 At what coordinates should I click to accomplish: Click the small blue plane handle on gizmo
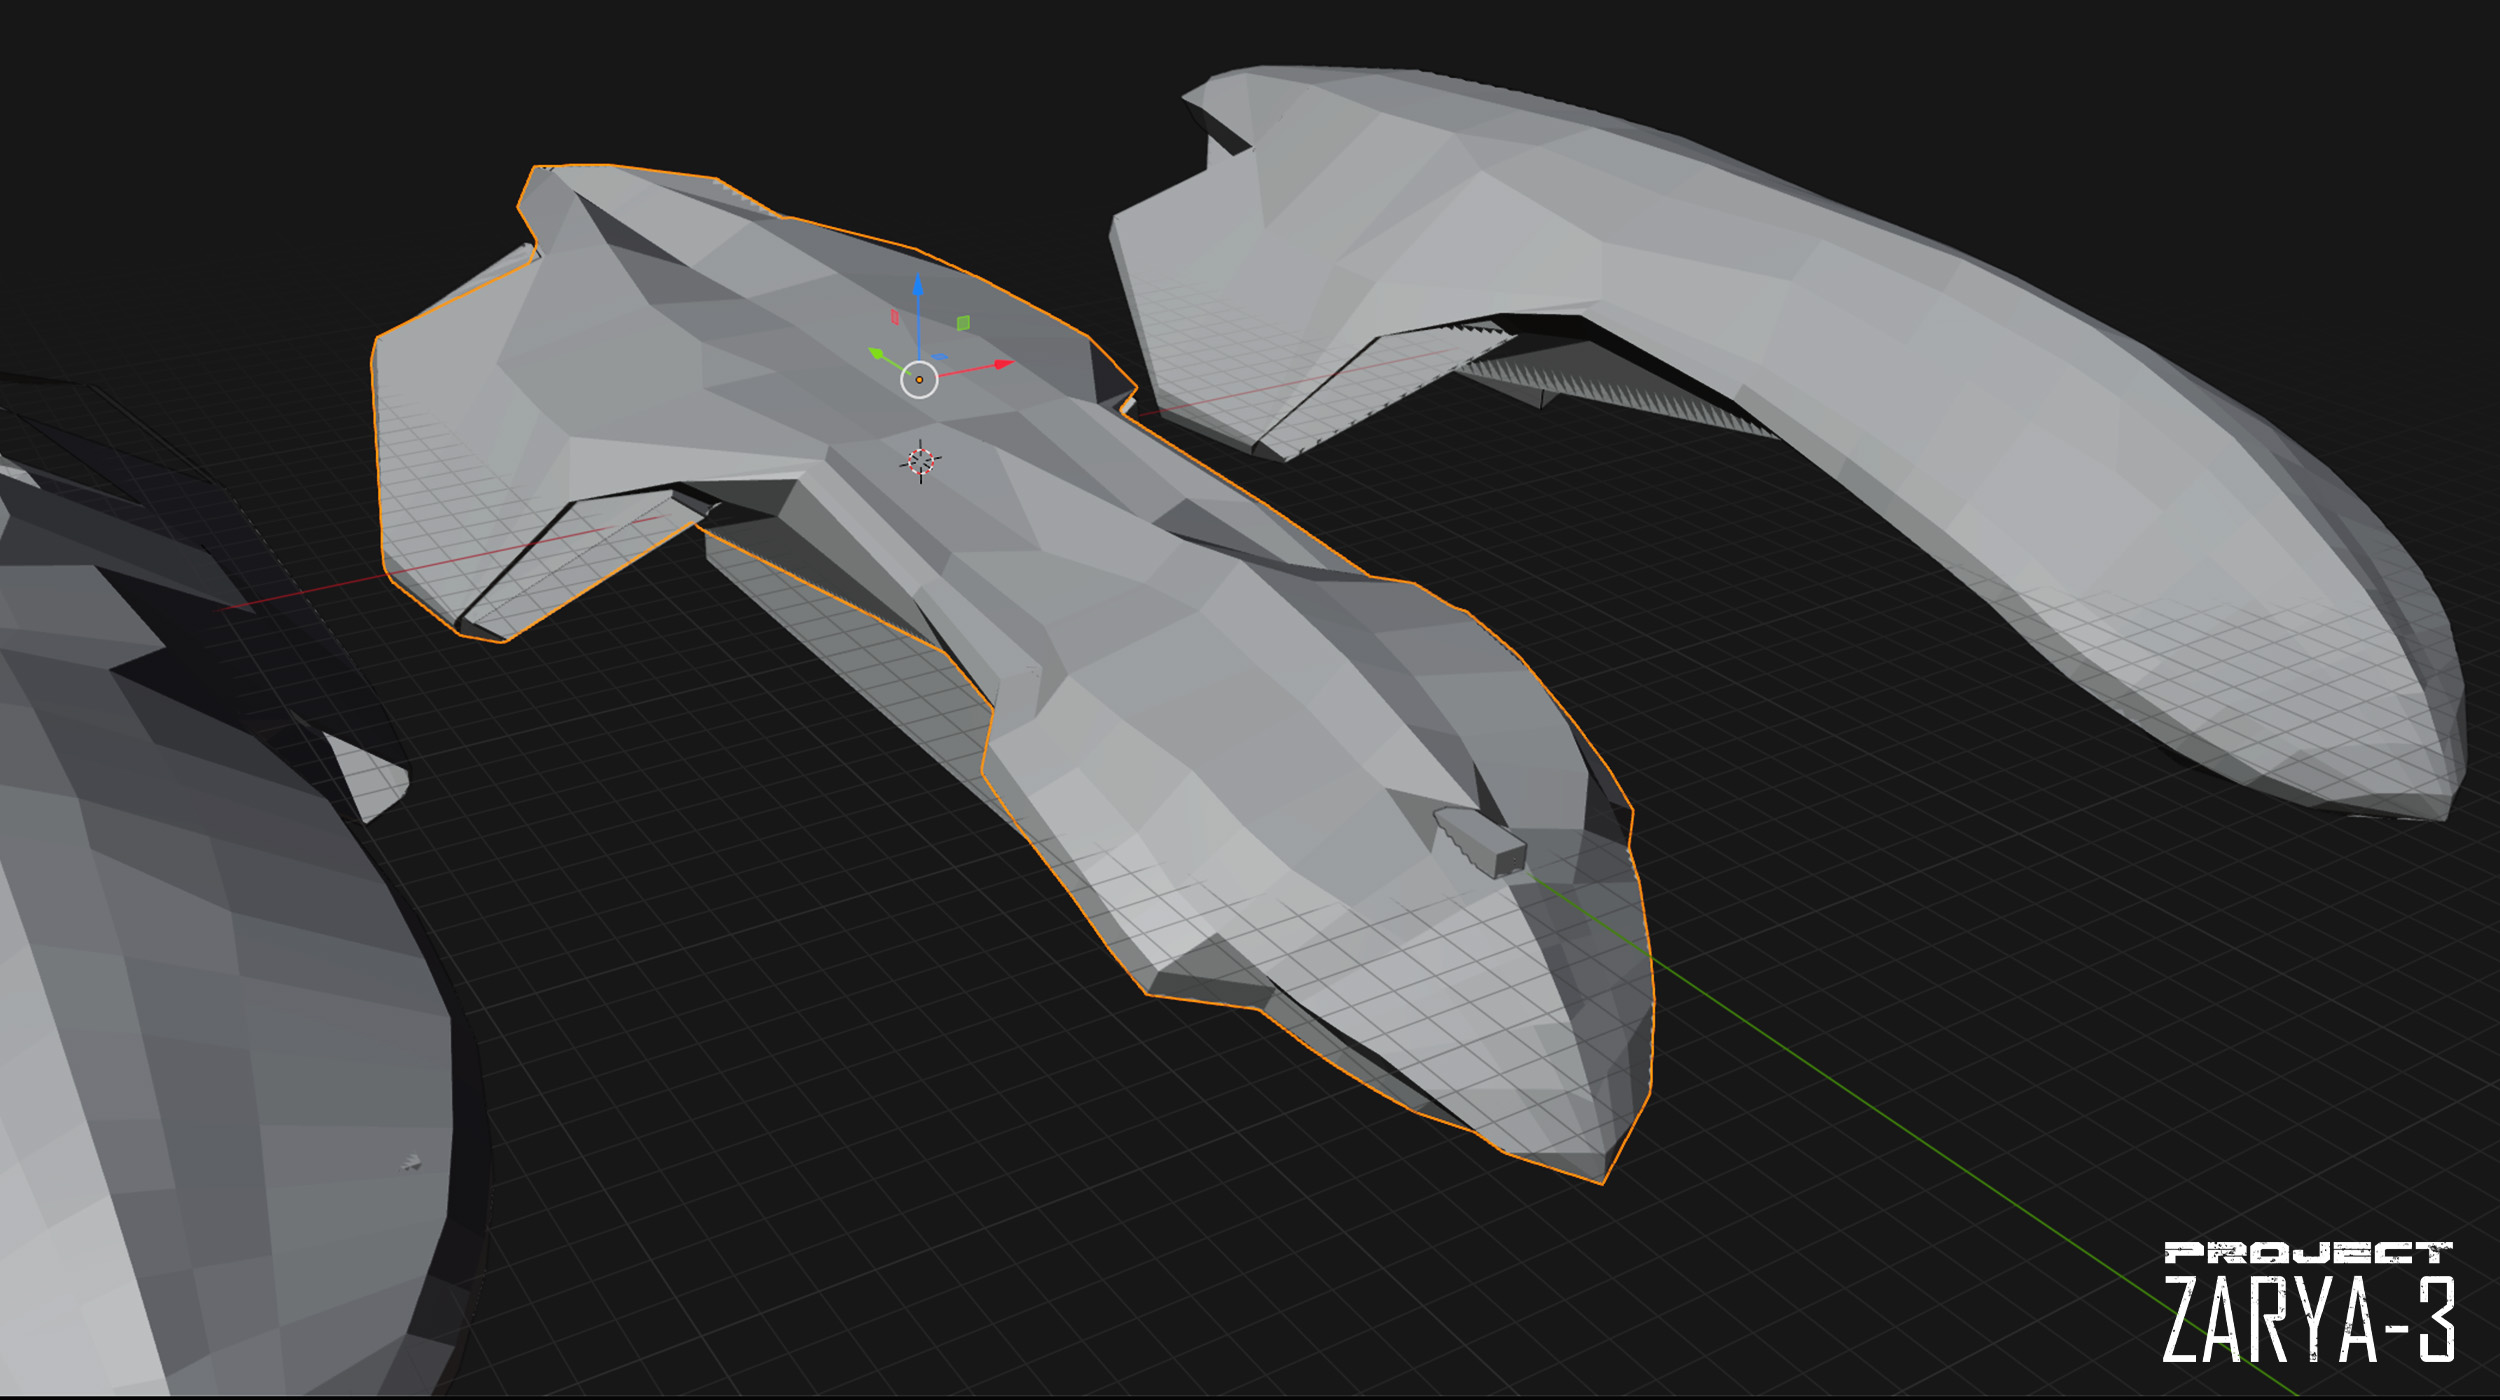940,357
